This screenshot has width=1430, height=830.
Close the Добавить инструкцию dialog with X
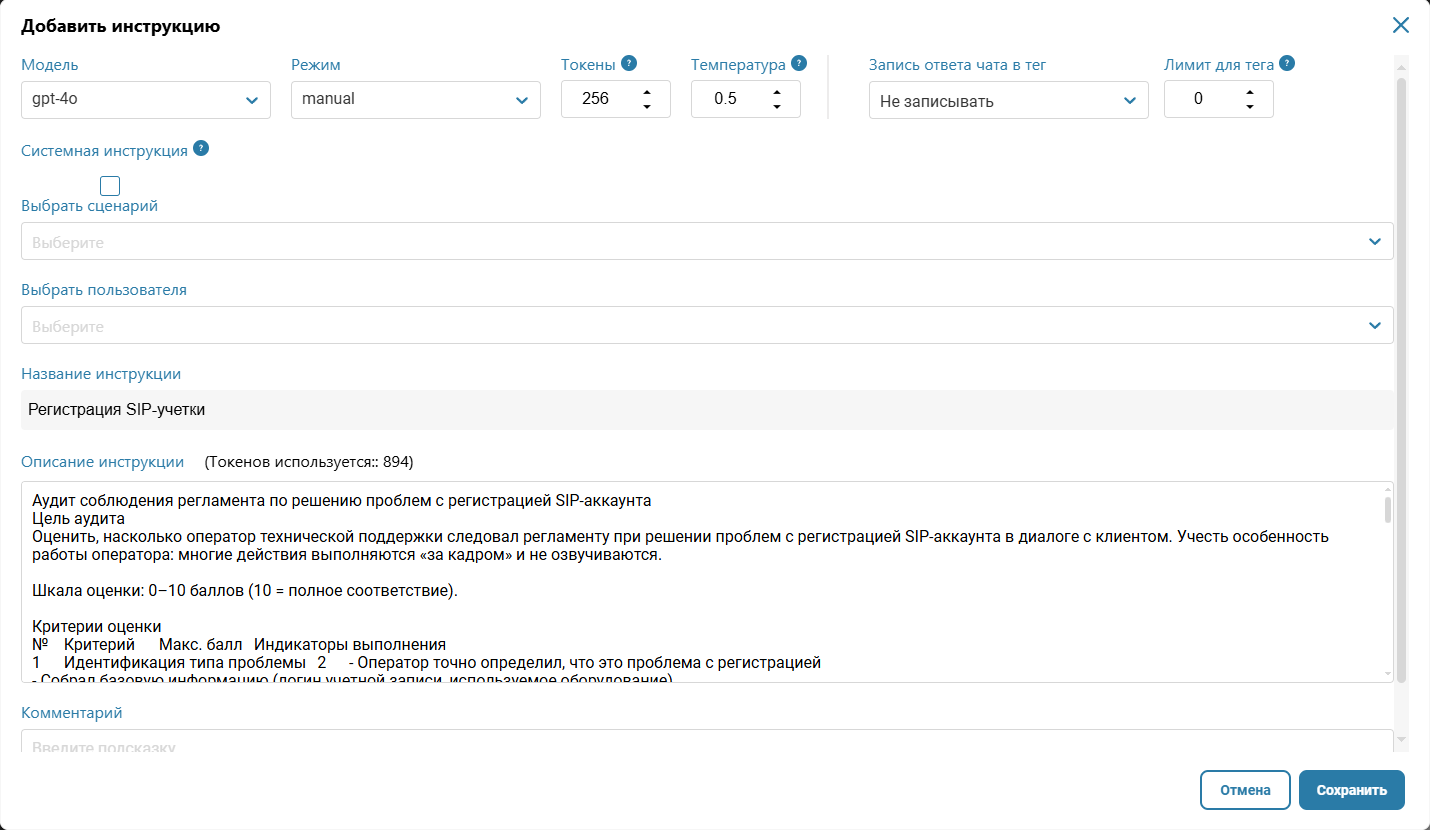click(x=1401, y=25)
